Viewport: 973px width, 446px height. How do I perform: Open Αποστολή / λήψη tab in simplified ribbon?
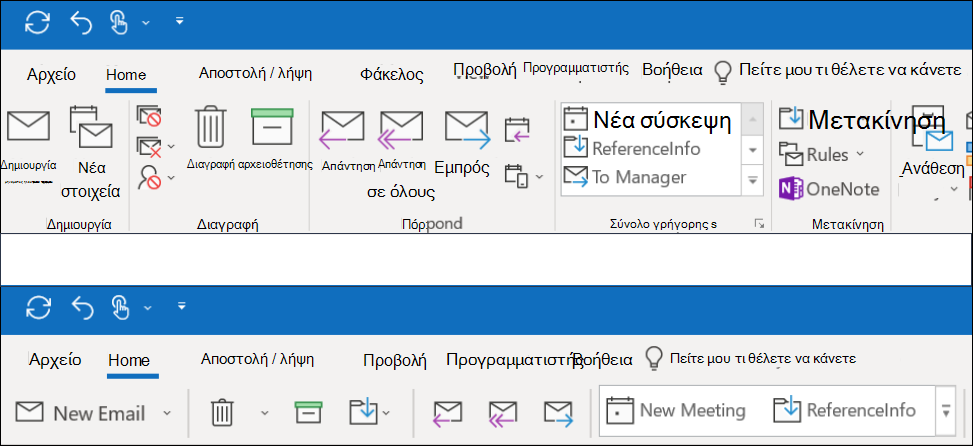(x=258, y=359)
